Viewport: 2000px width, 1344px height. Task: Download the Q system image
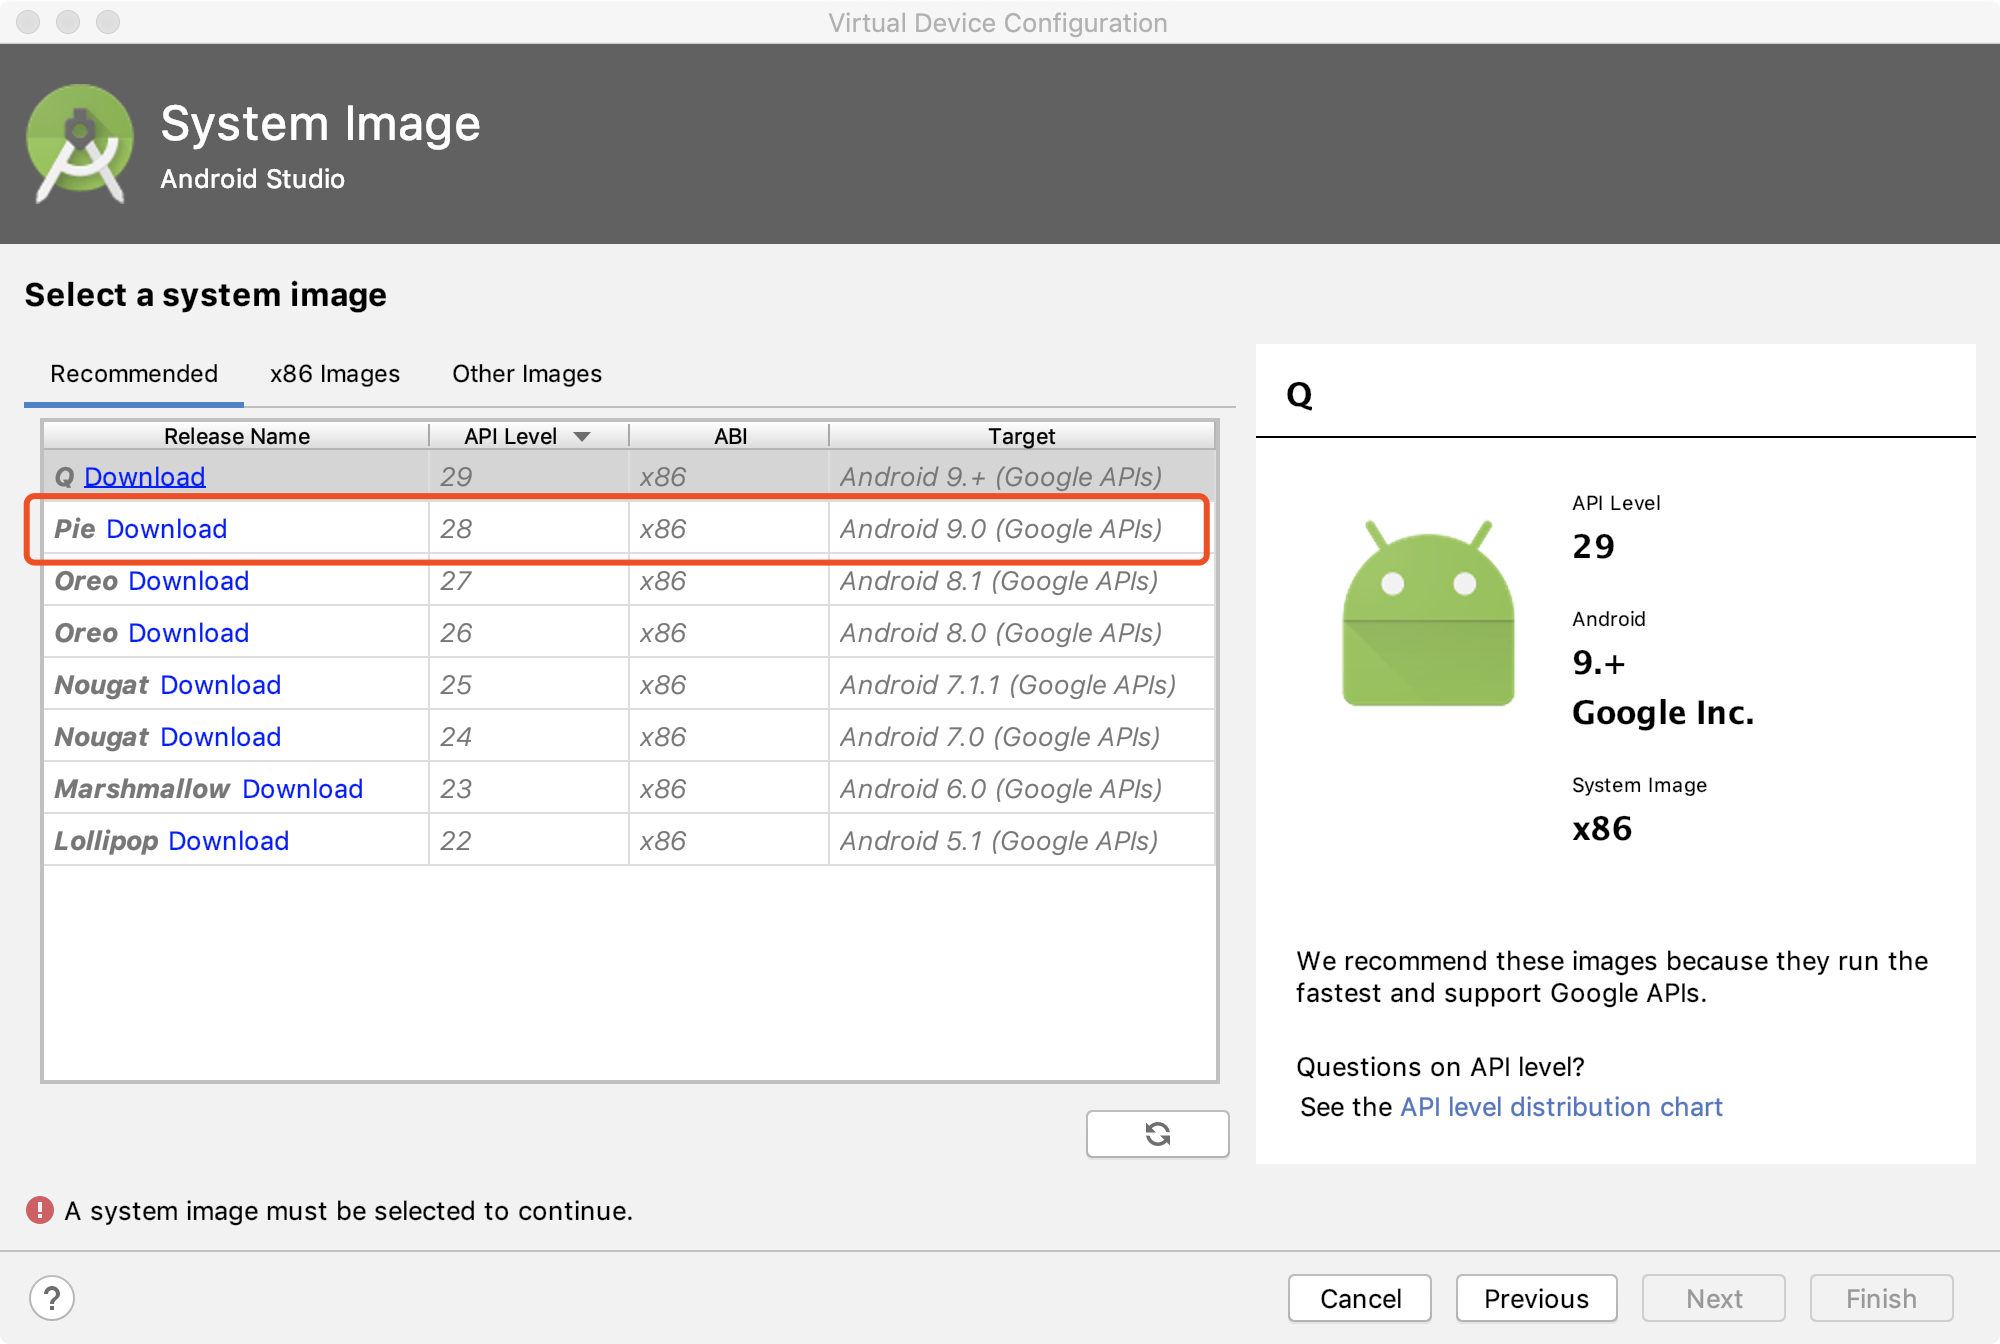144,477
